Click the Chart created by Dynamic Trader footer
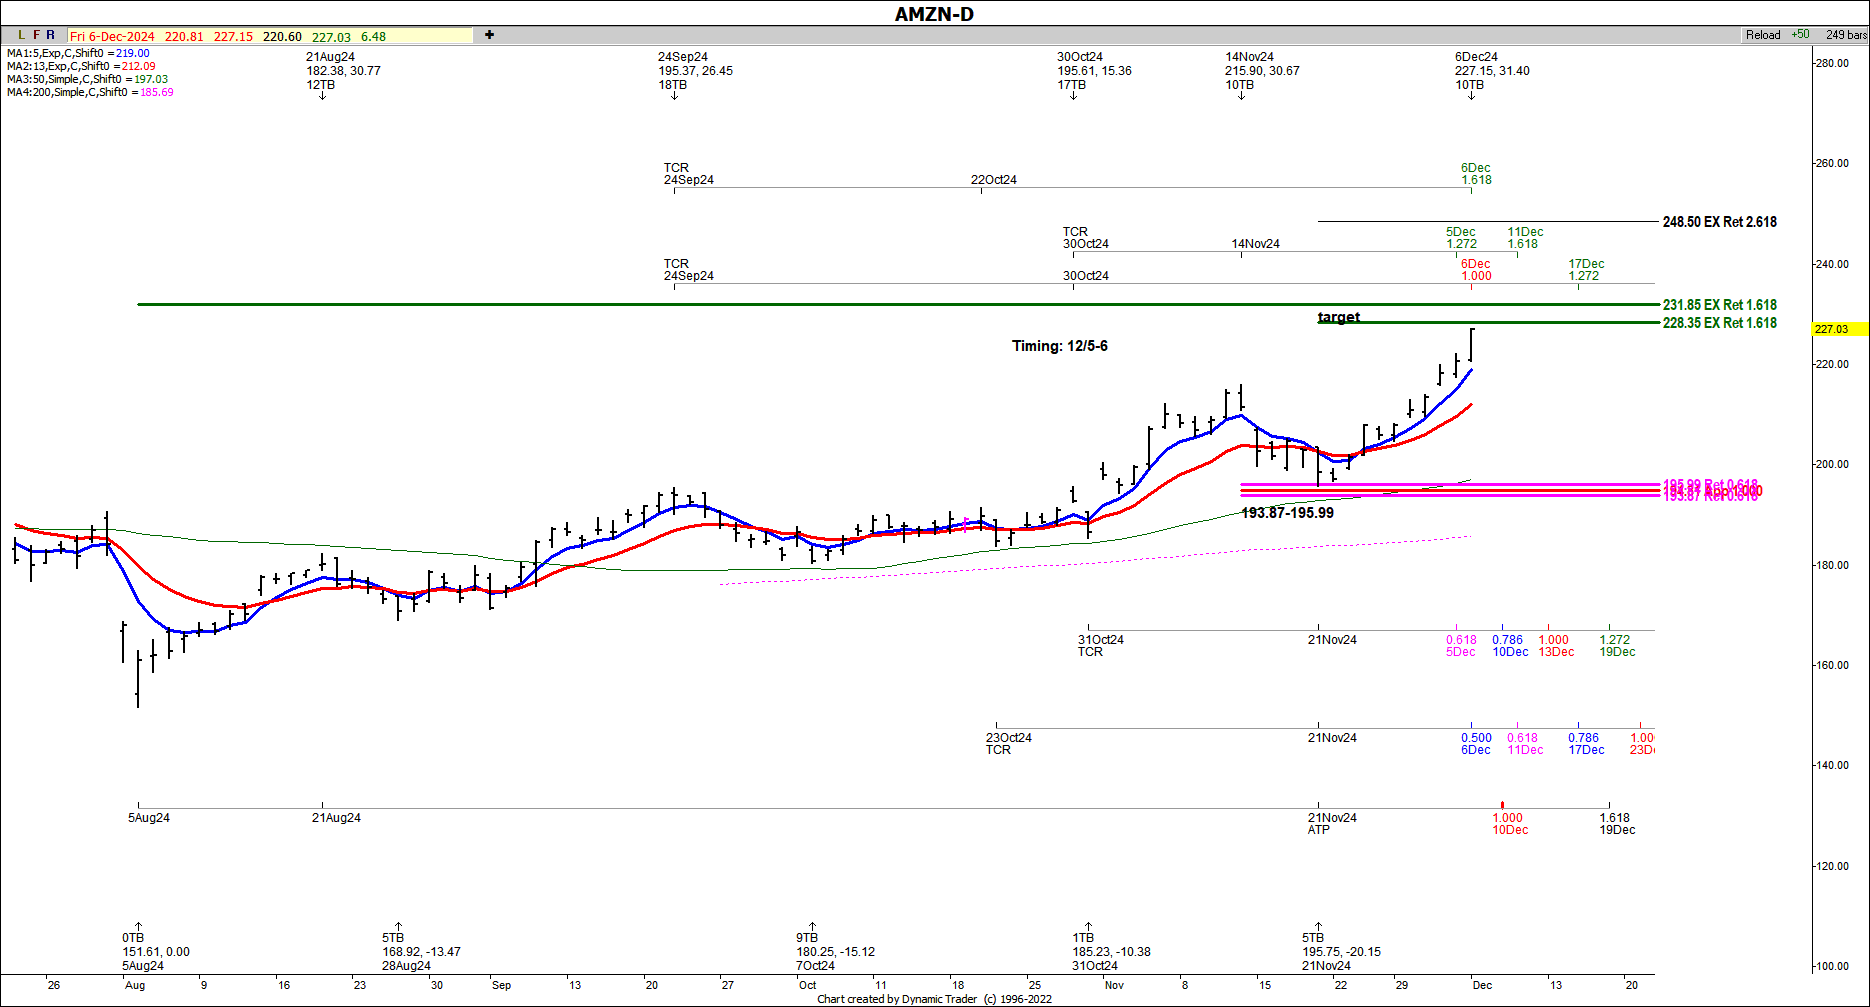Viewport: 1870px width, 1007px height. click(x=934, y=999)
